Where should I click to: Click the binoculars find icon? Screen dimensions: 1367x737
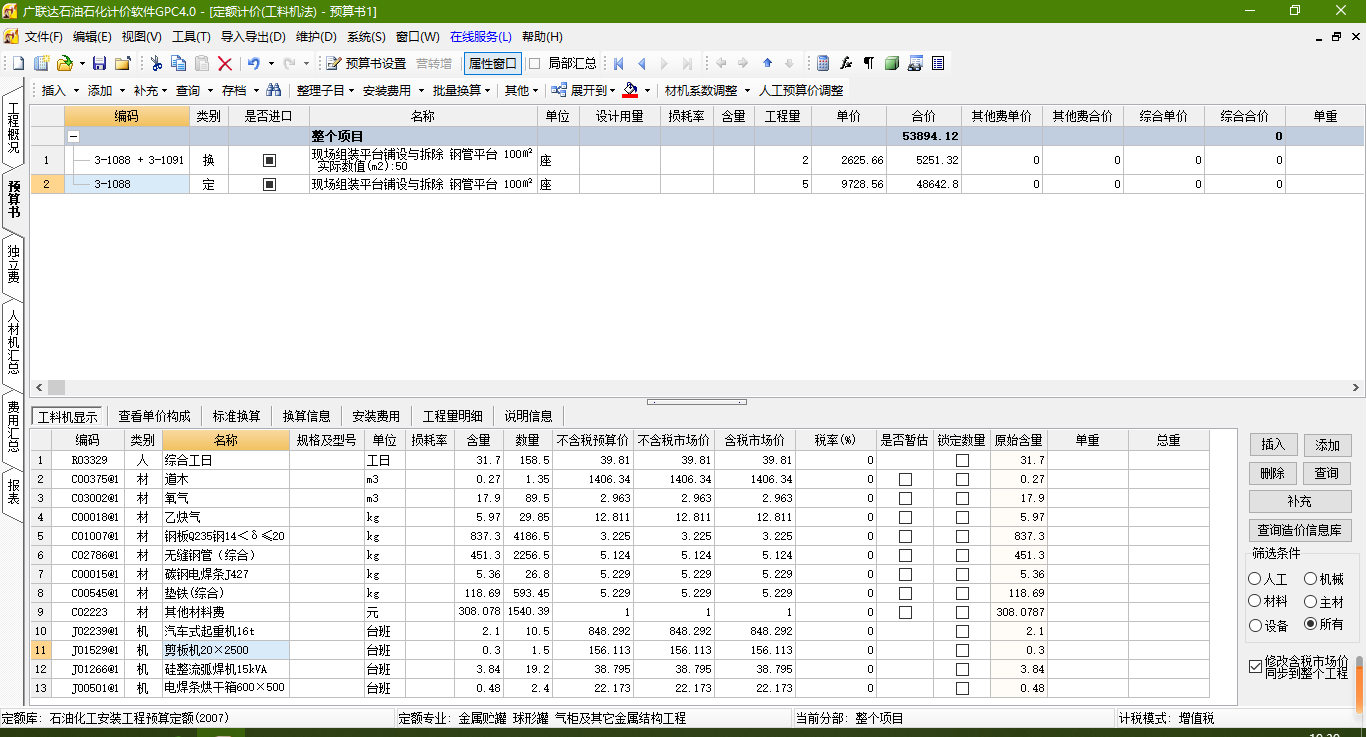point(273,90)
